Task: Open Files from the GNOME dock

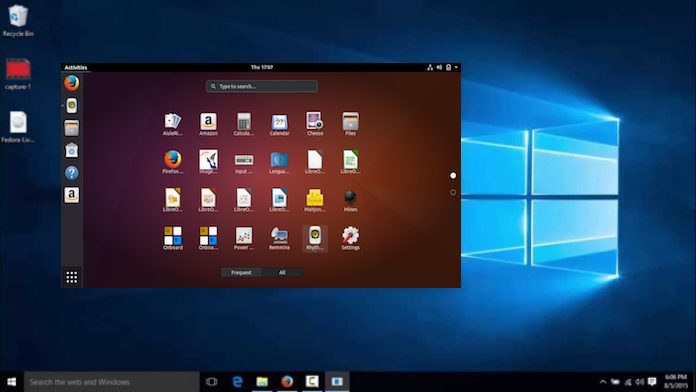Action: (x=71, y=128)
